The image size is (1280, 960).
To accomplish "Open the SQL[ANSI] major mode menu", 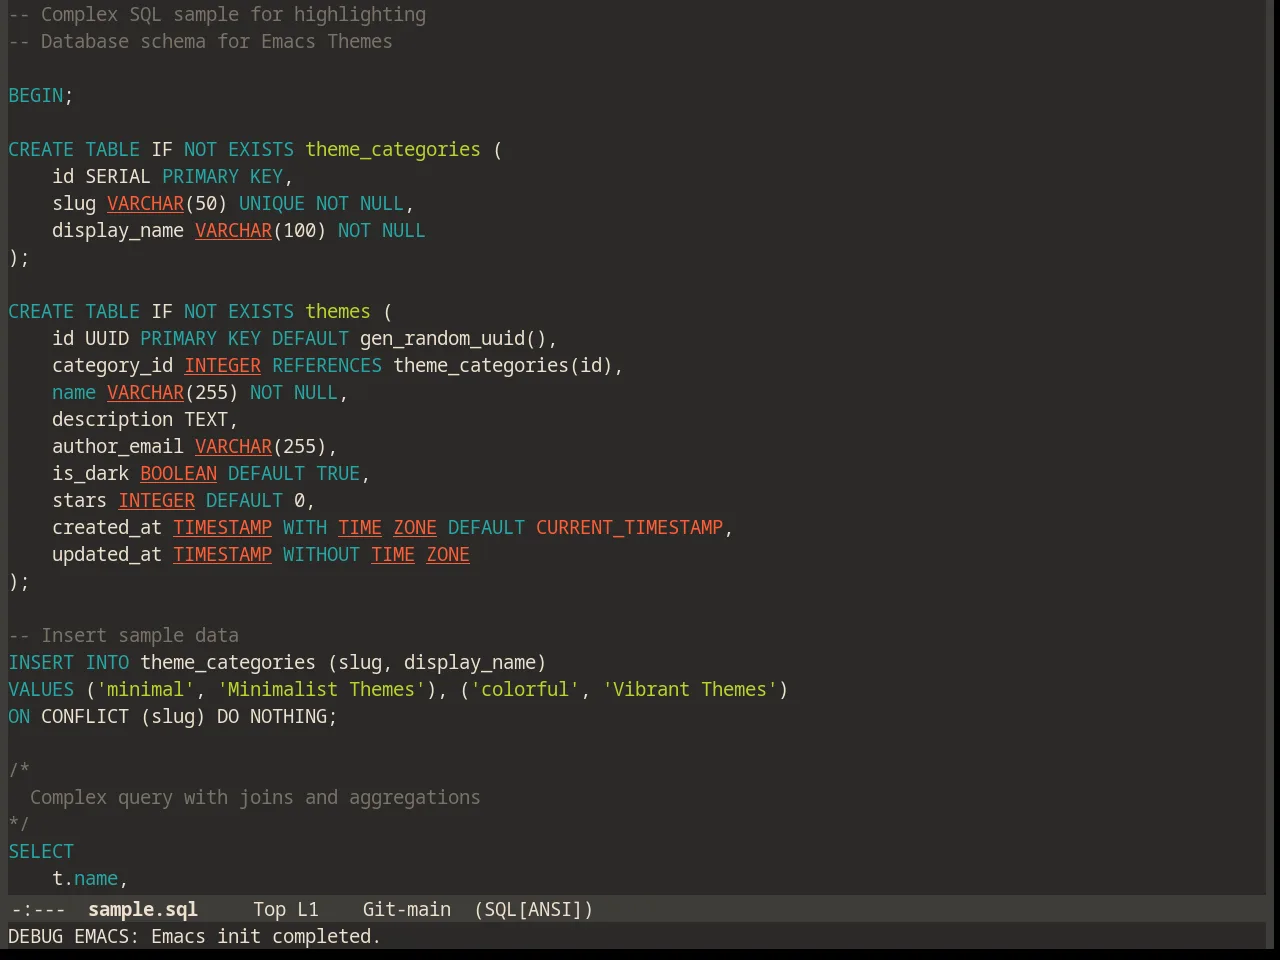I will tap(534, 909).
